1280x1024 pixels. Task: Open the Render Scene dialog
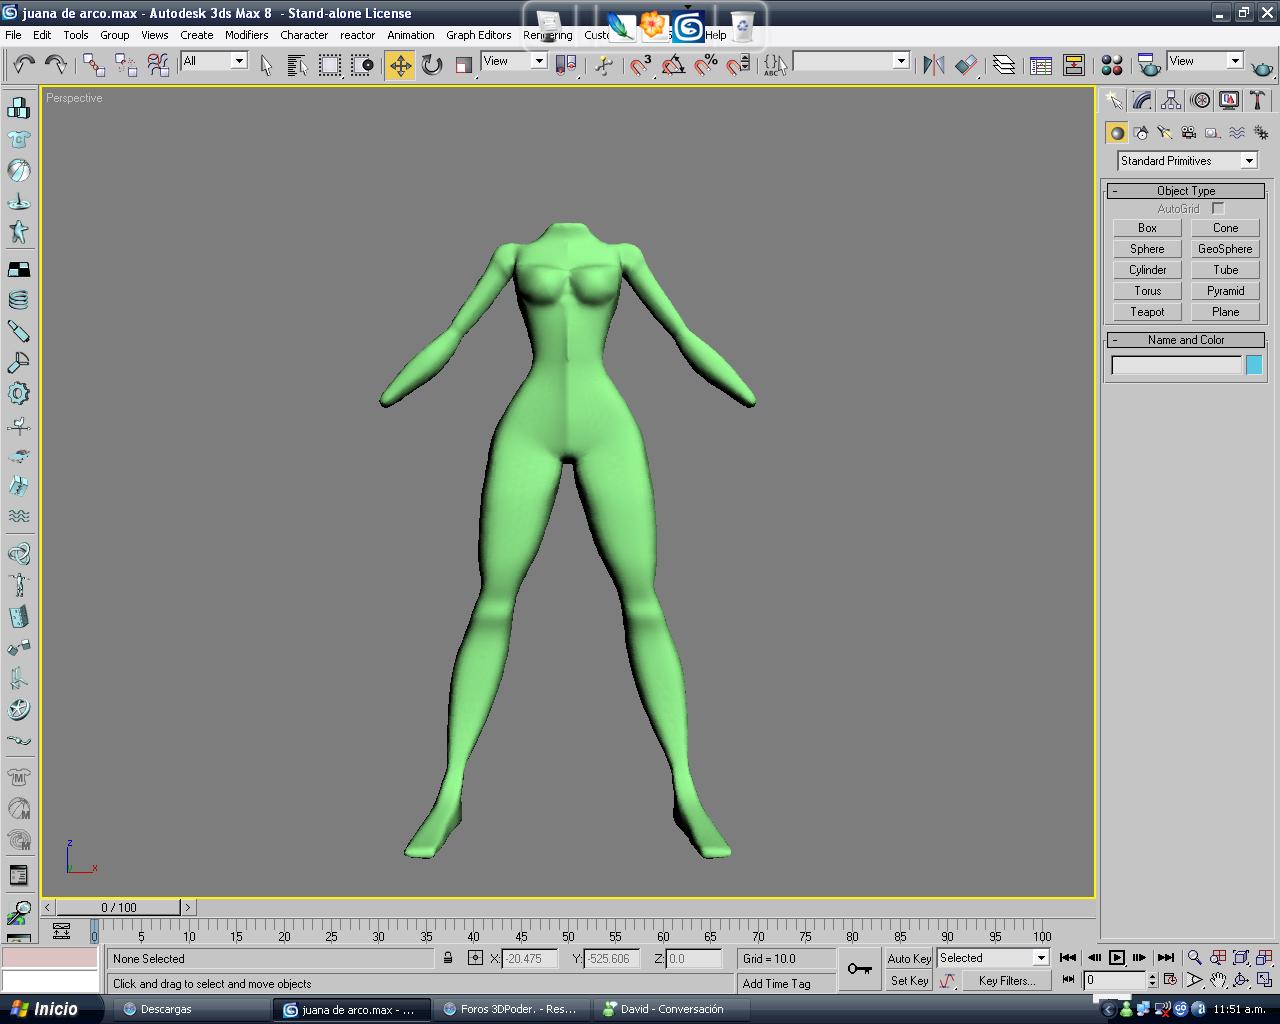[x=1149, y=65]
